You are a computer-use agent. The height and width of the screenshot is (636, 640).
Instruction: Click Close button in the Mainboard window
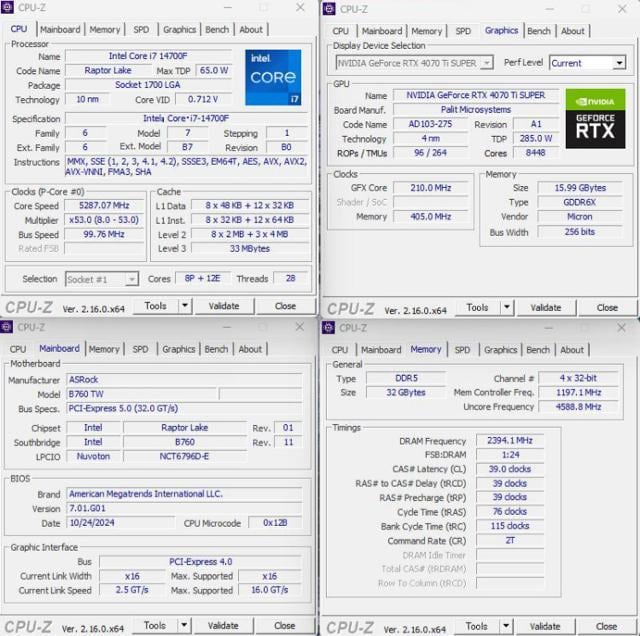pyautogui.click(x=284, y=625)
